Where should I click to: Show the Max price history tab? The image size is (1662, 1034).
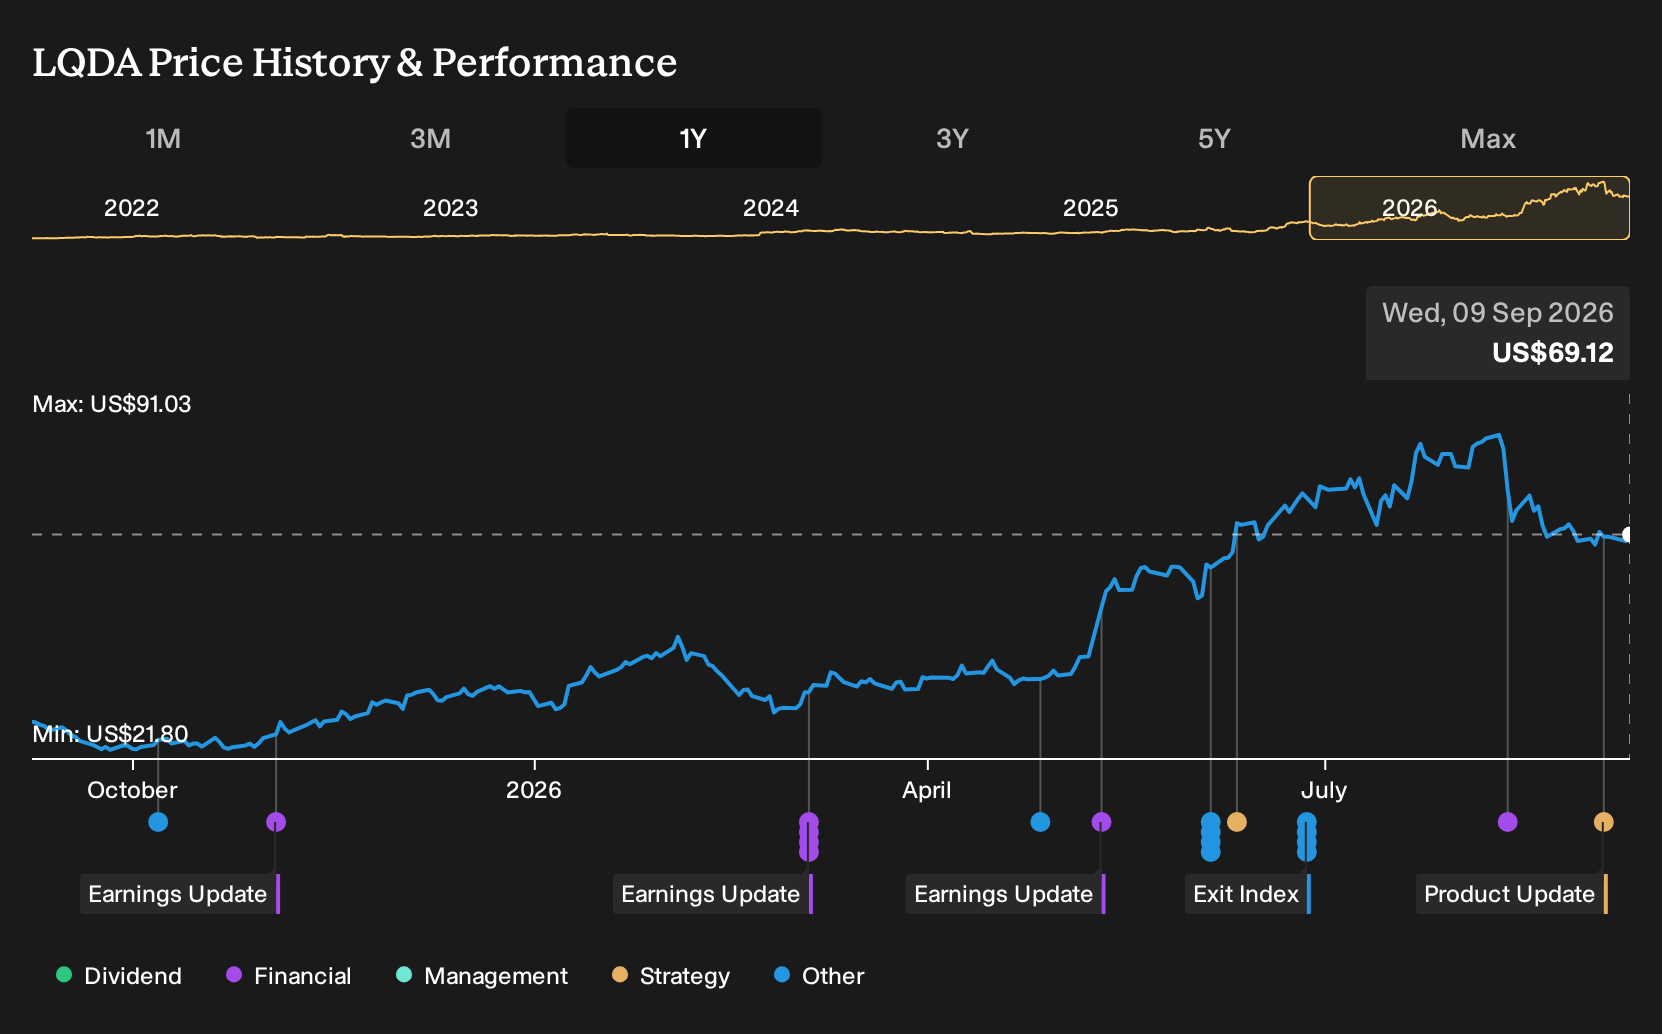coord(1488,138)
